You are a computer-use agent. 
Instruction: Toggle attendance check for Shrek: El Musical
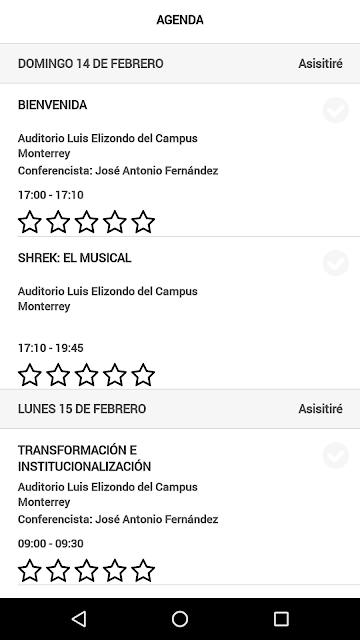[336, 263]
